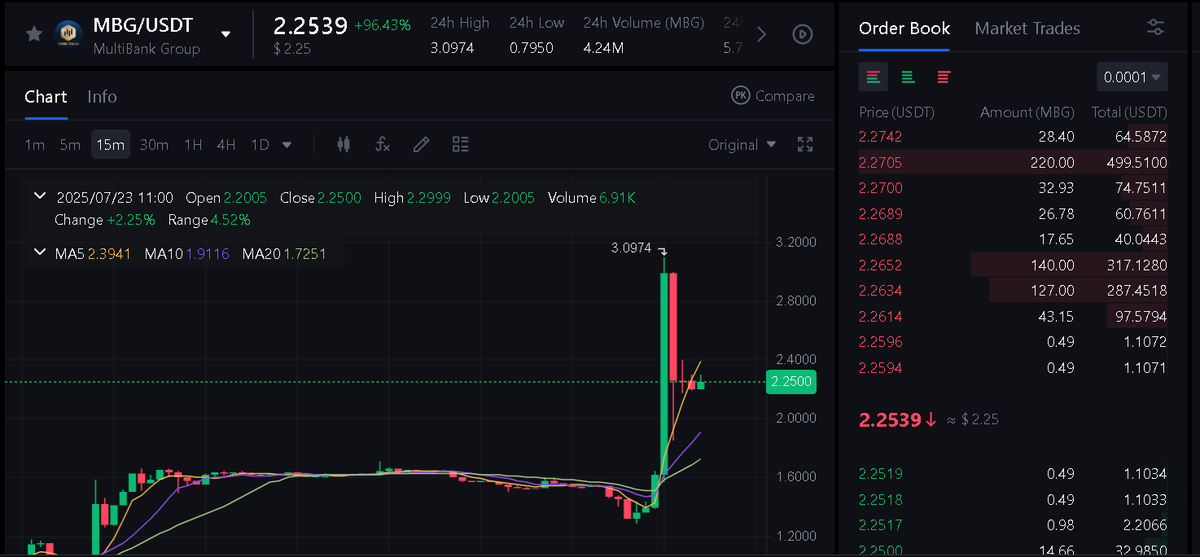The image size is (1200, 557).
Task: Toggle the favorite star for MBG/USDT
Action: click(34, 34)
